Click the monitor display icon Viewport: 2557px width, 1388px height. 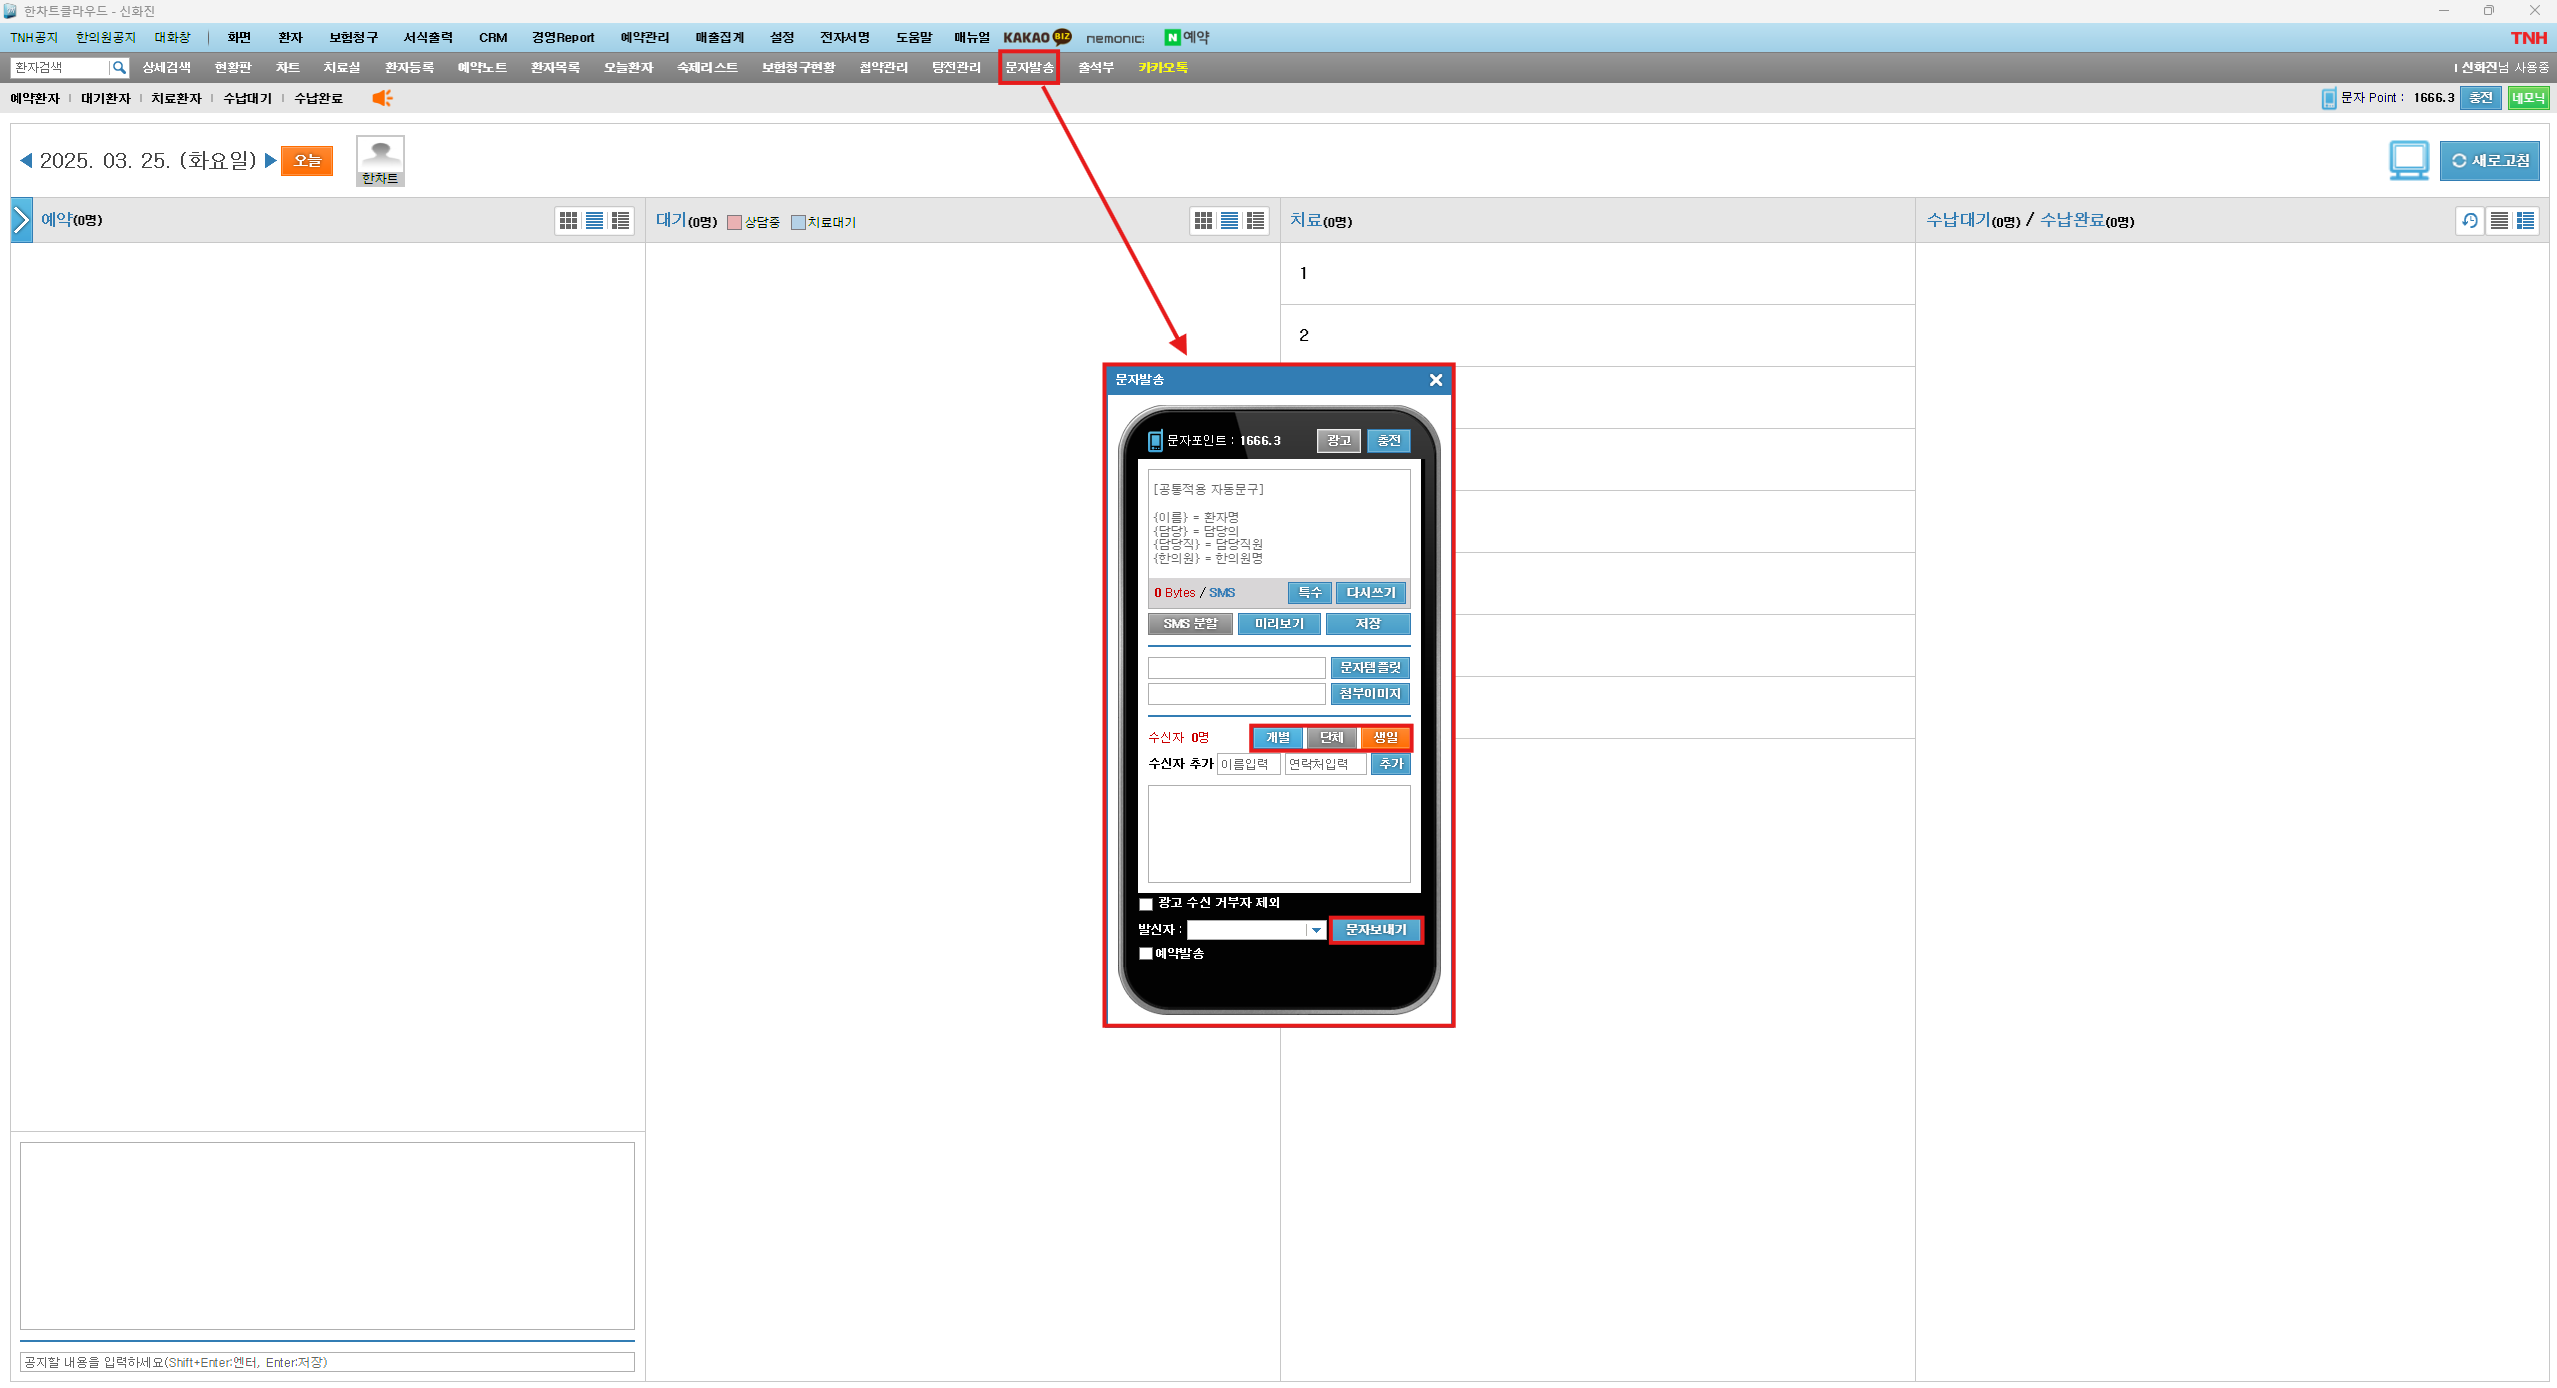[2409, 161]
